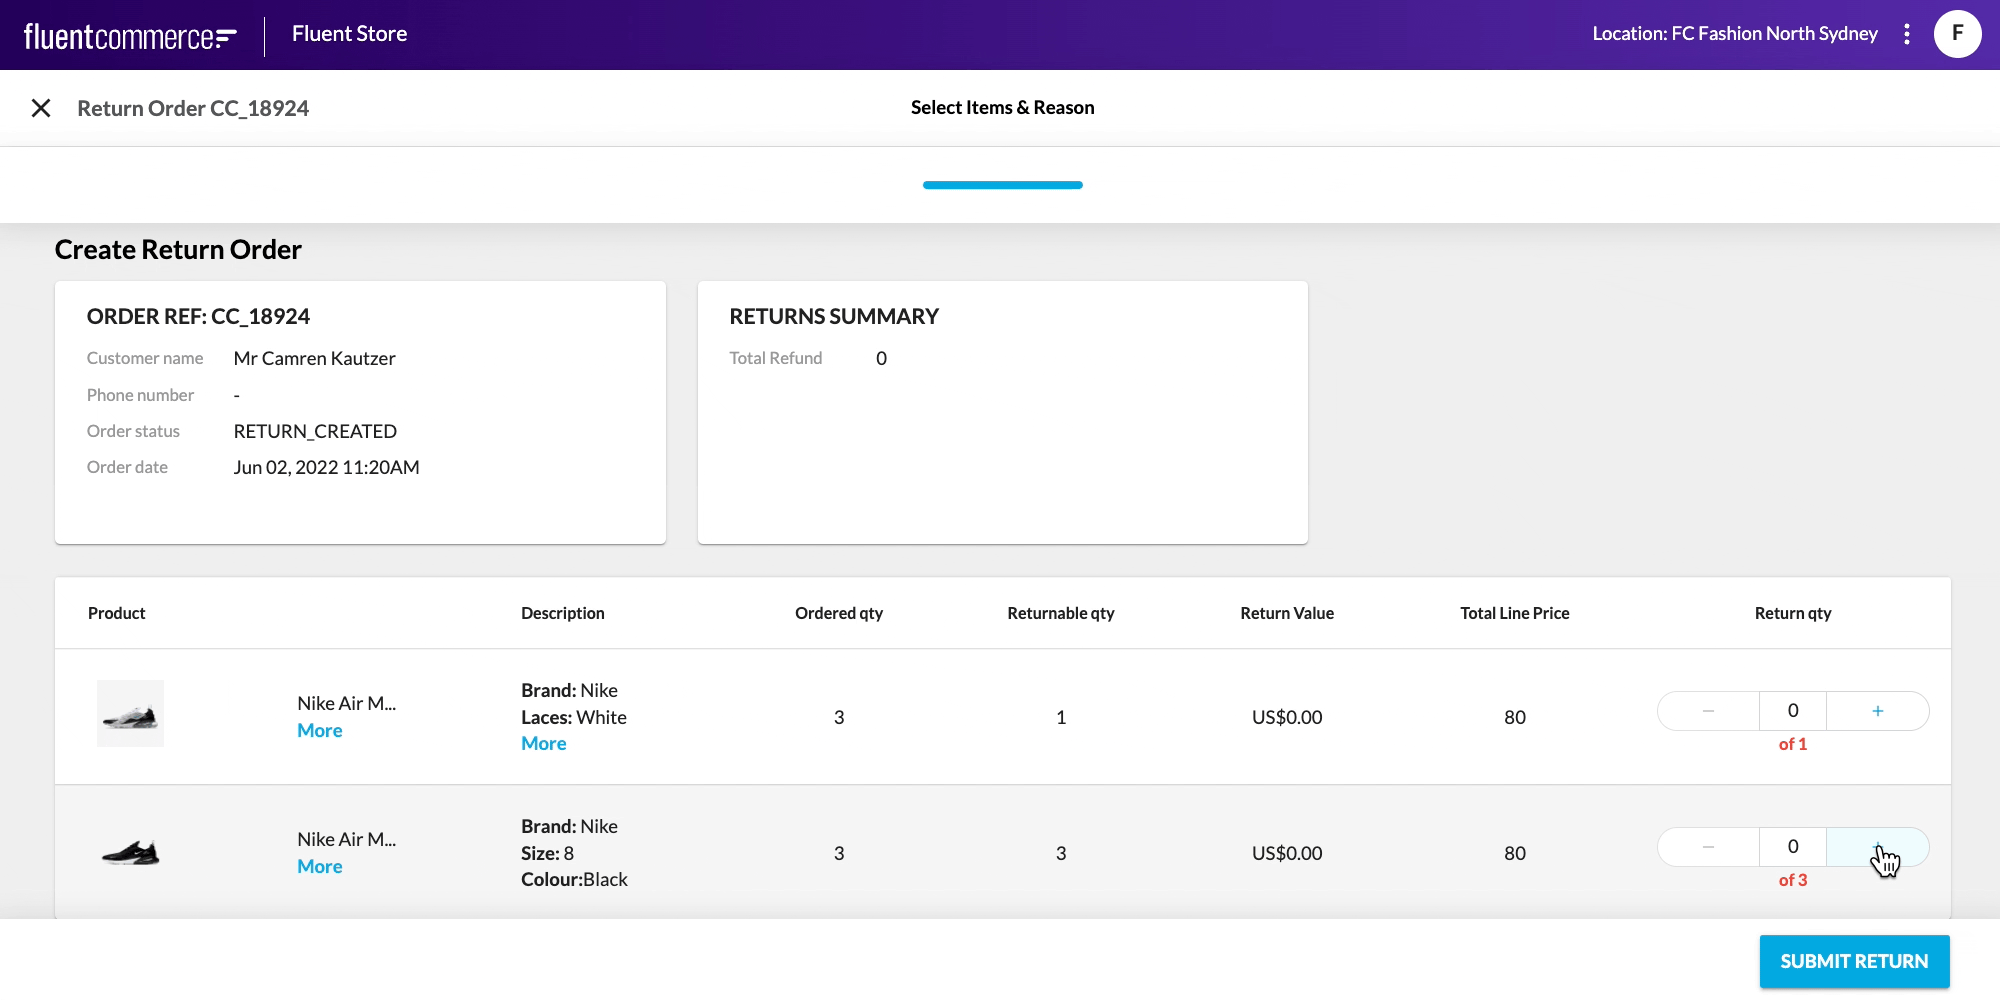Click the plus icon for the black Nike sneakers
The width and height of the screenshot is (2000, 1000).
click(1877, 846)
